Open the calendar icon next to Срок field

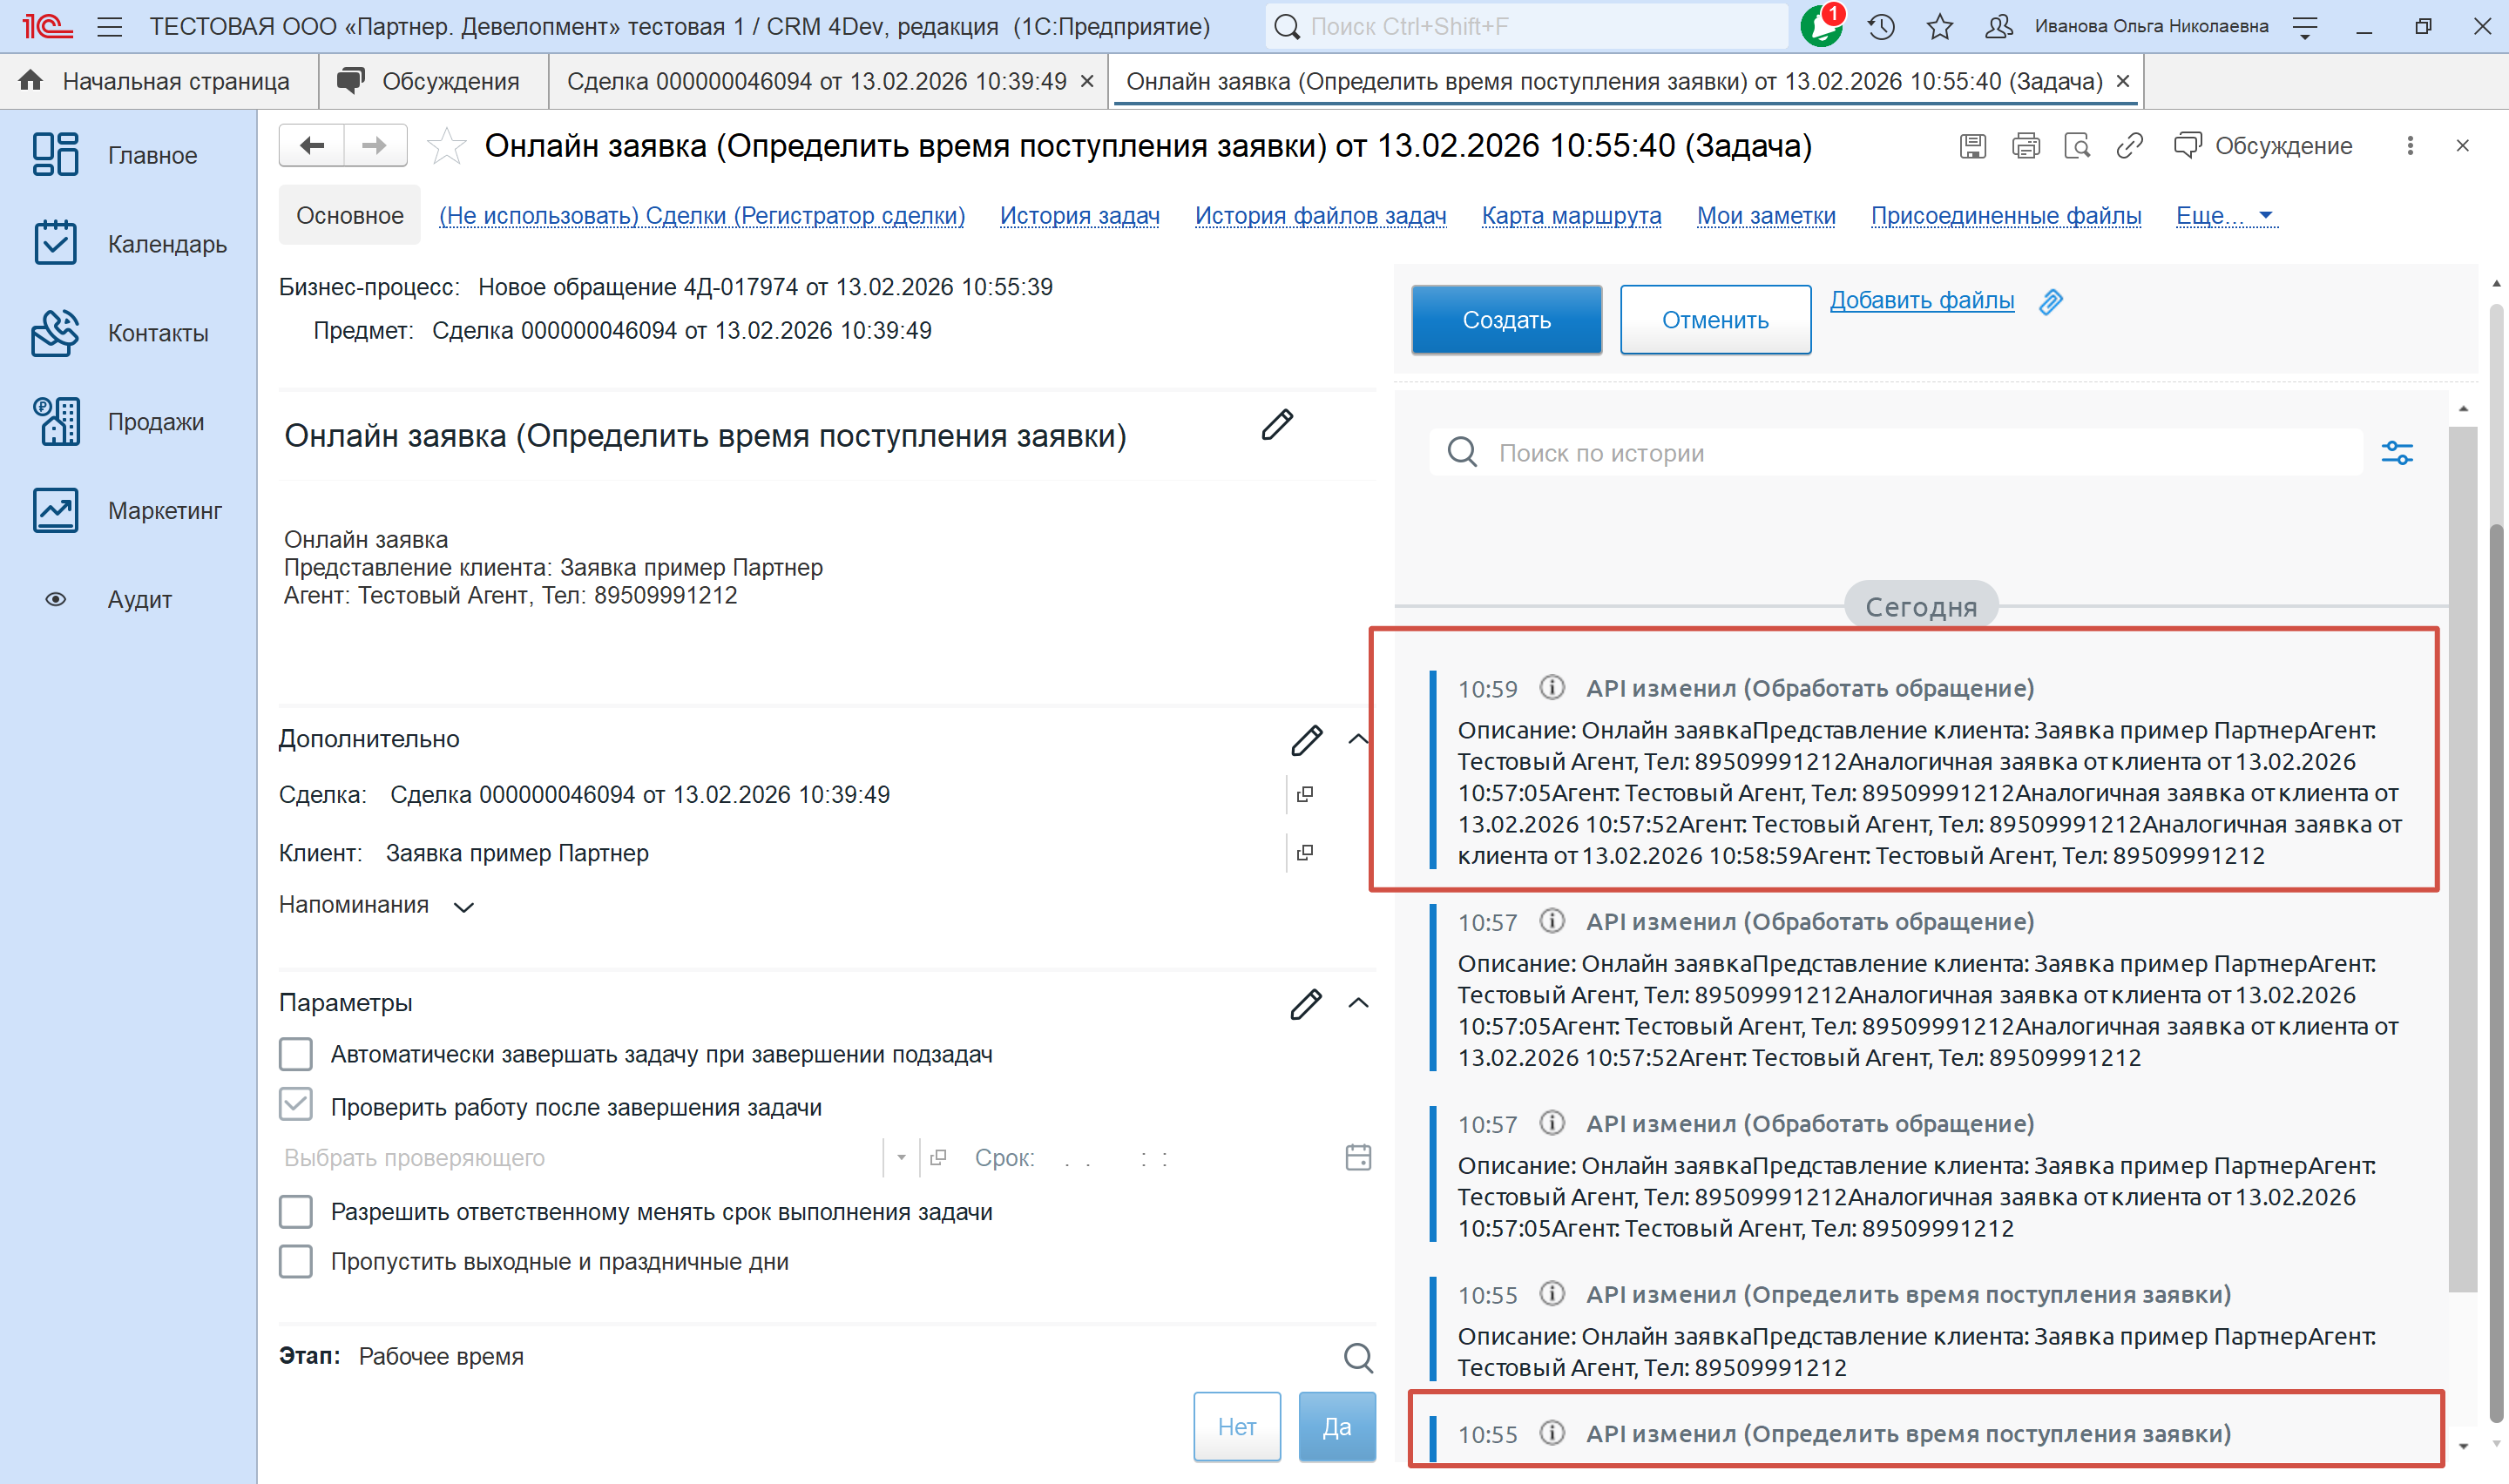pos(1358,1158)
